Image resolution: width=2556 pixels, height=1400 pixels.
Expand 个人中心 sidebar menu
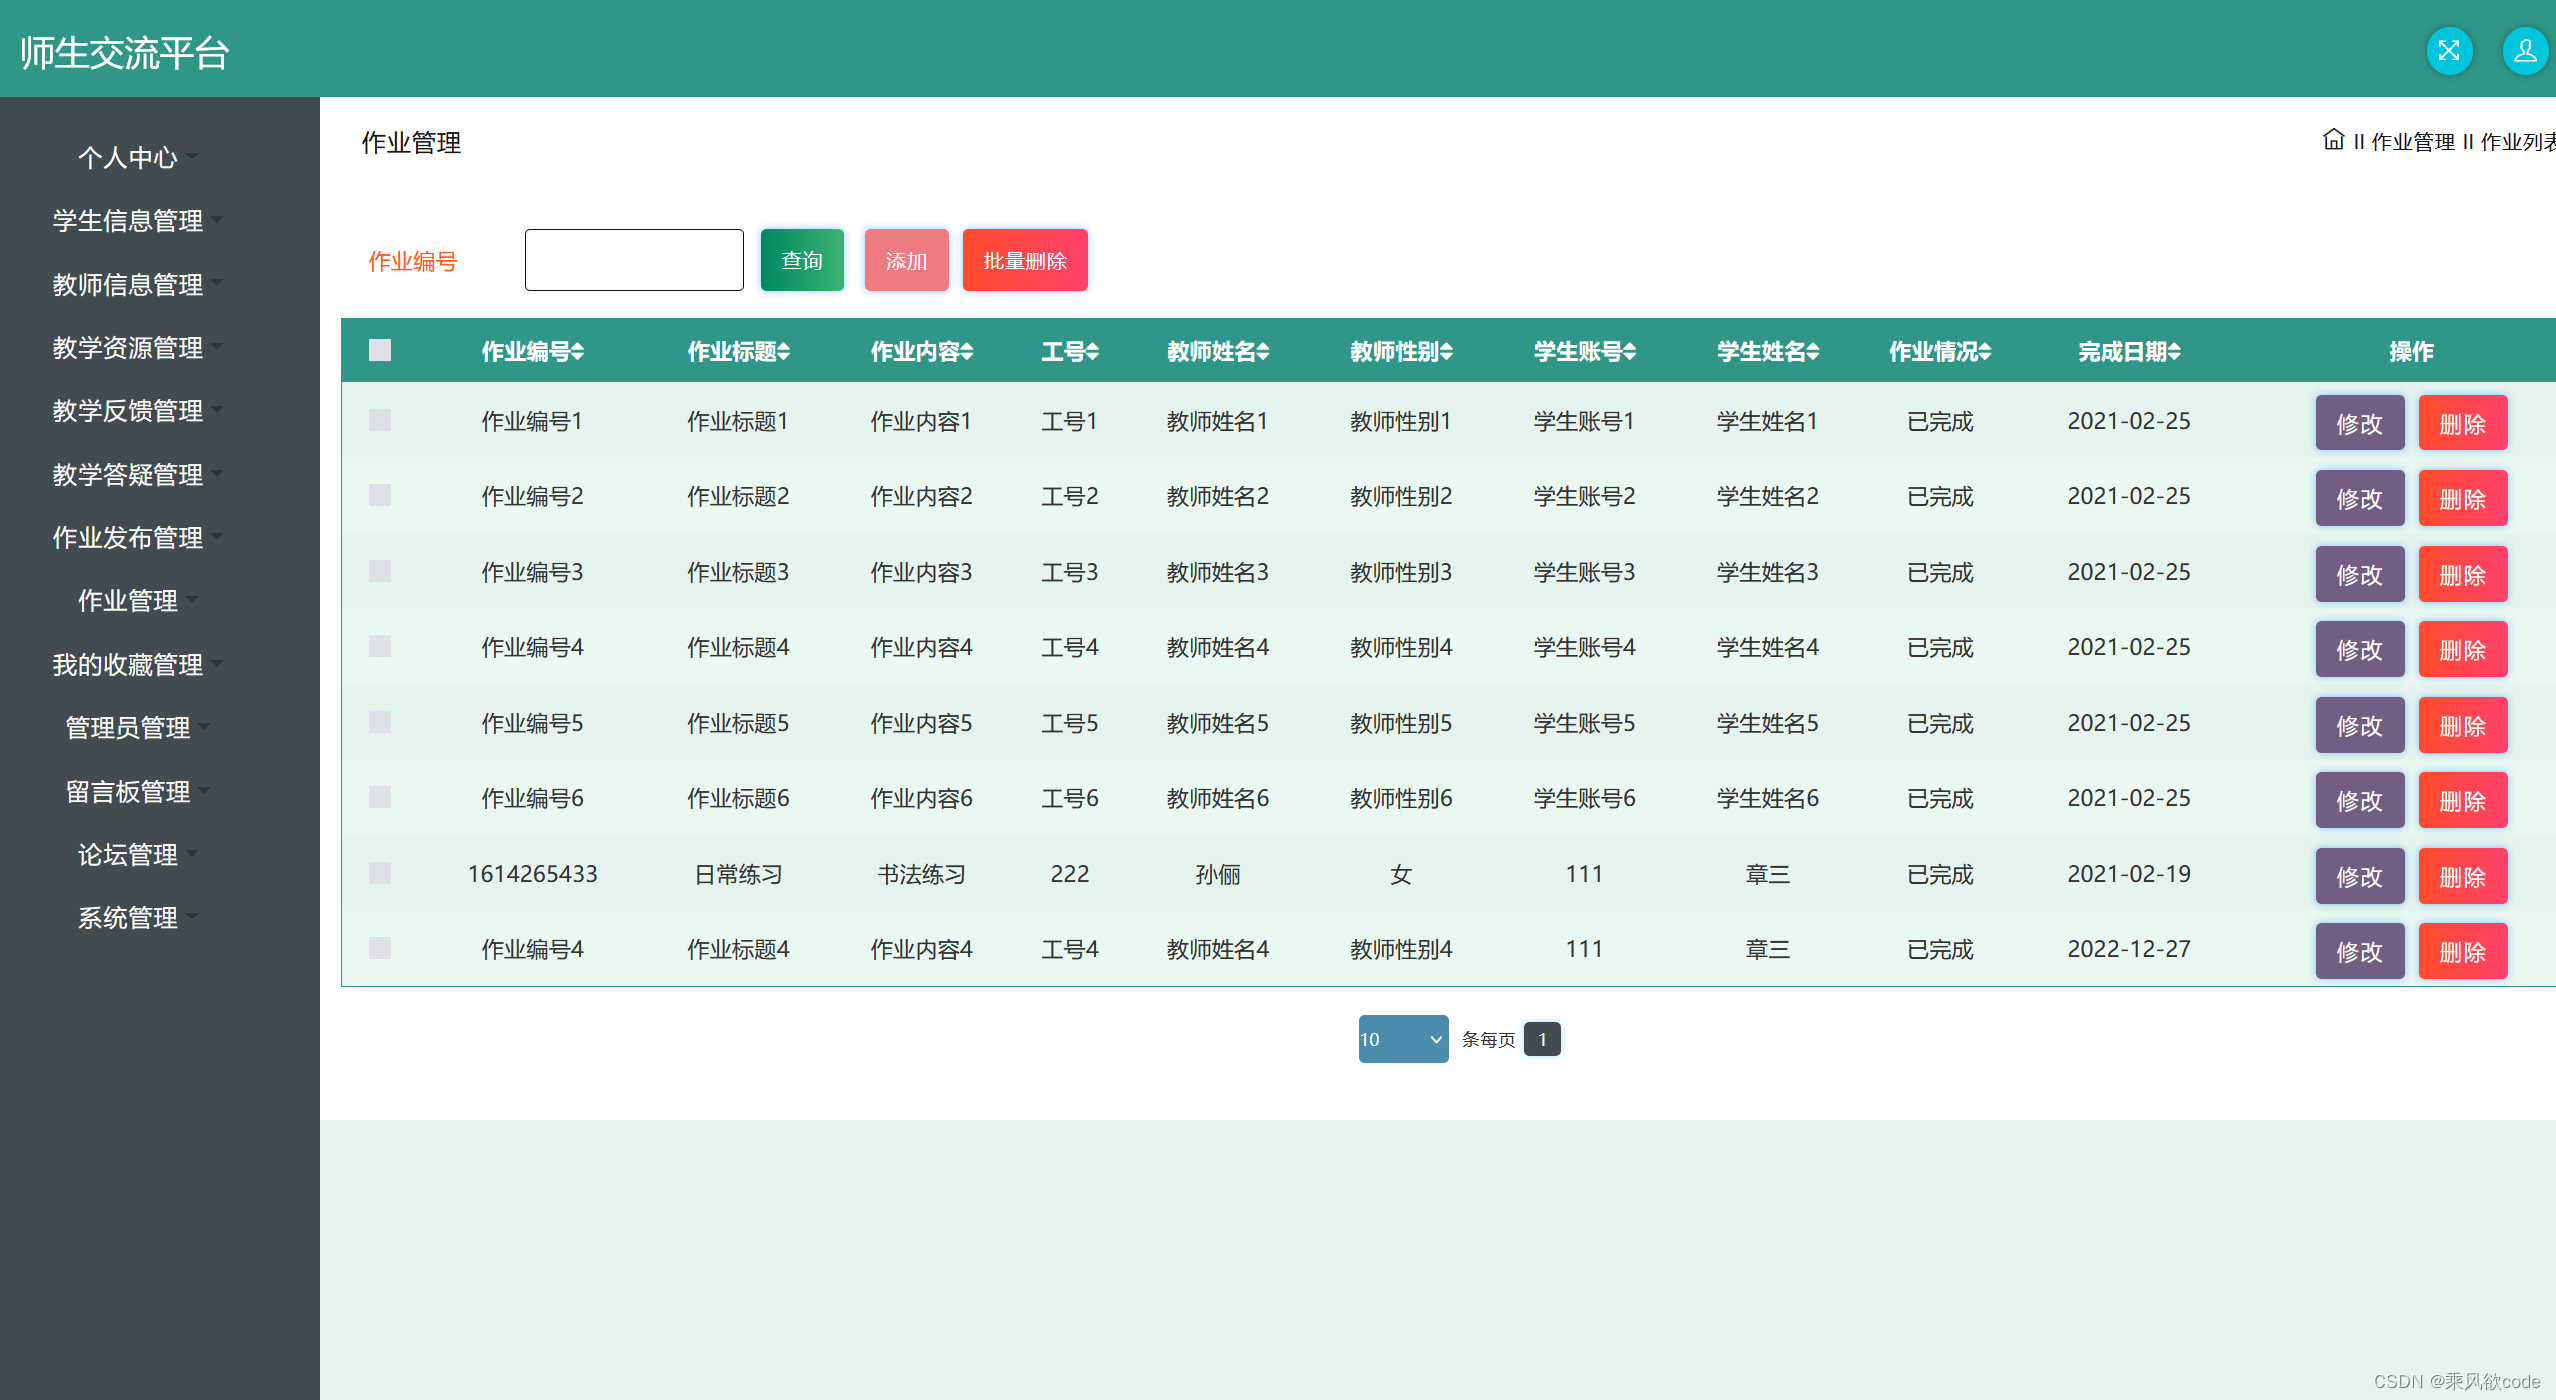pos(128,157)
